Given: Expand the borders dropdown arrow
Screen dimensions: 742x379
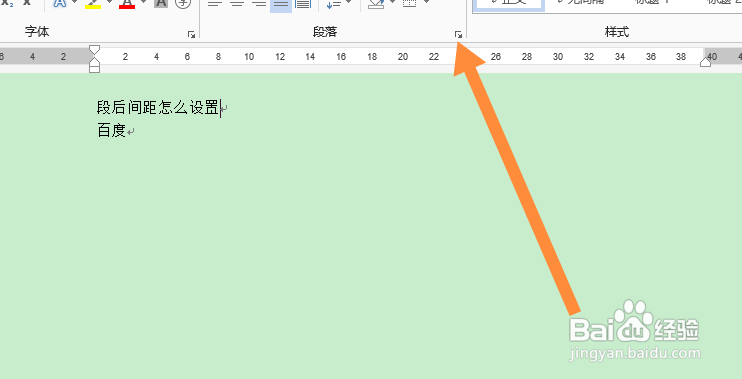Looking at the screenshot, I should tap(426, 2).
